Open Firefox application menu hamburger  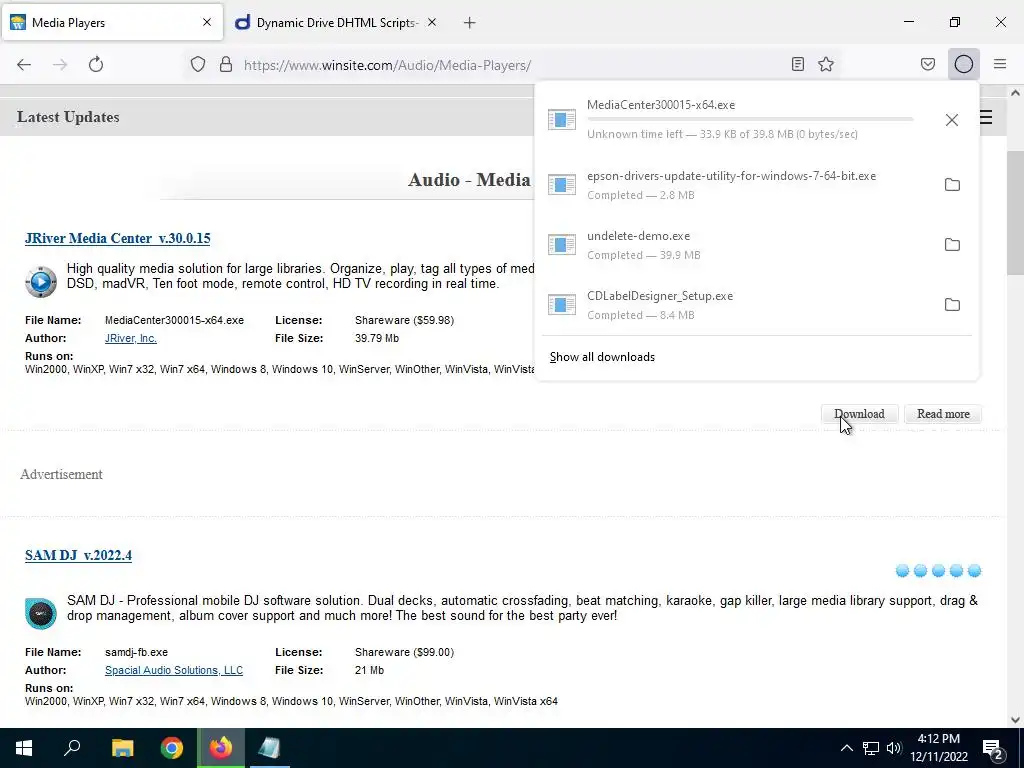point(1000,64)
